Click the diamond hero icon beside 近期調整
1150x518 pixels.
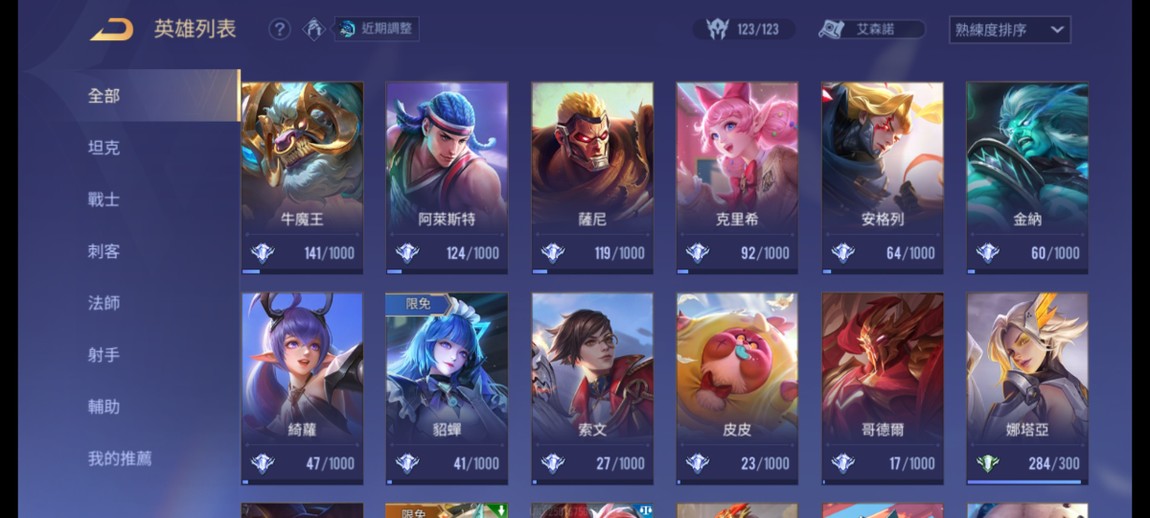coord(315,29)
